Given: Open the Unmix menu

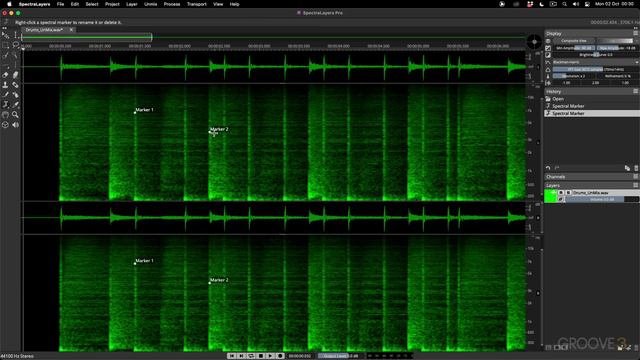Looking at the screenshot, I should pos(150,4).
